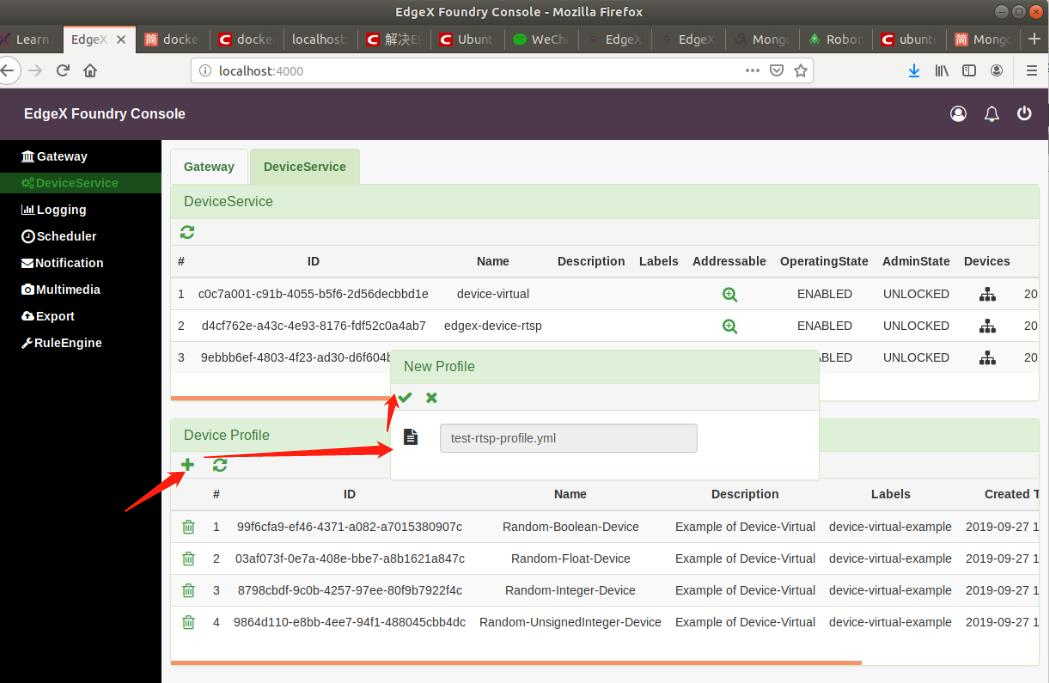The height and width of the screenshot is (683, 1049).
Task: Open Firefox library icon
Action: pyautogui.click(x=941, y=70)
